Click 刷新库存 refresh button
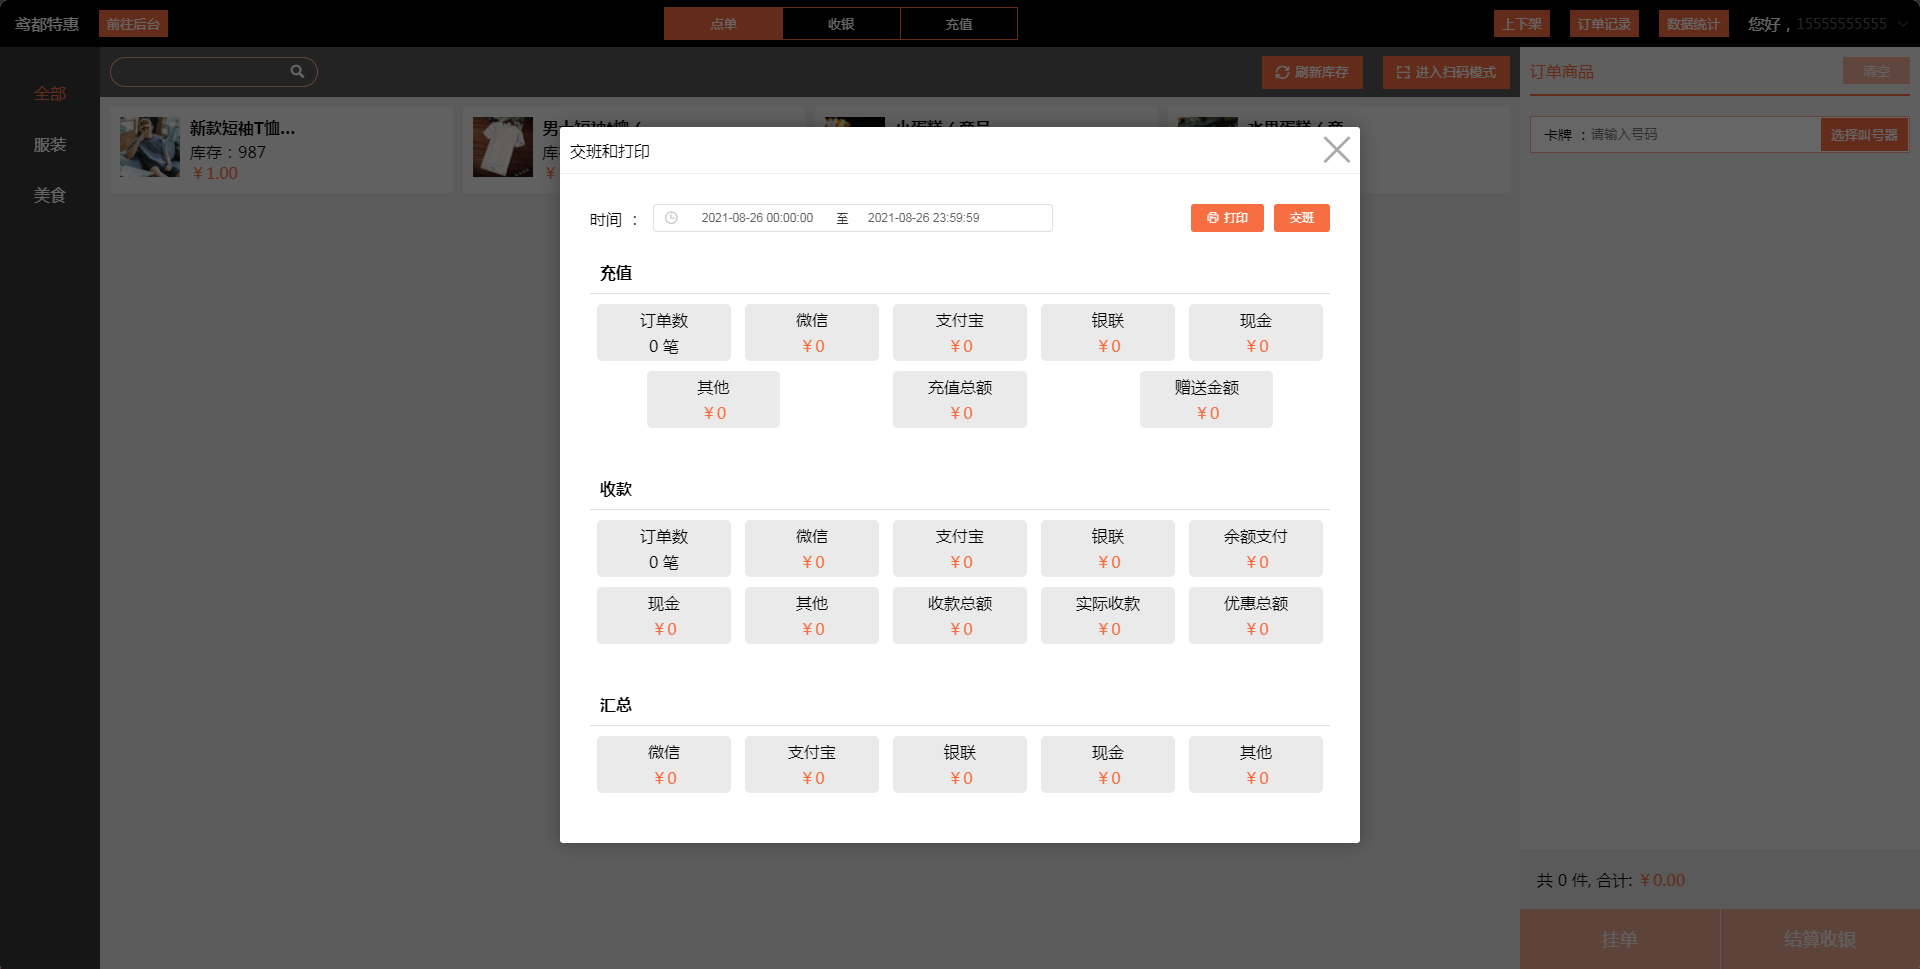1920x969 pixels. click(x=1312, y=72)
